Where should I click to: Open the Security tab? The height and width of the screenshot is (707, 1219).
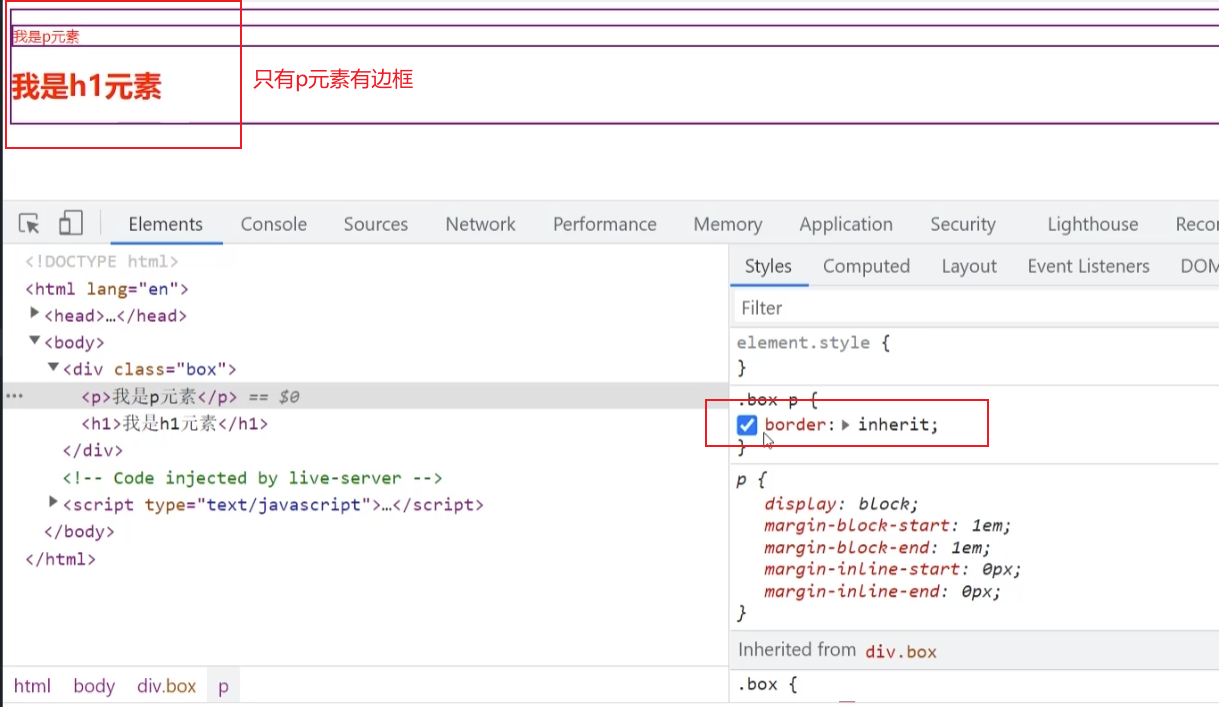pyautogui.click(x=963, y=224)
